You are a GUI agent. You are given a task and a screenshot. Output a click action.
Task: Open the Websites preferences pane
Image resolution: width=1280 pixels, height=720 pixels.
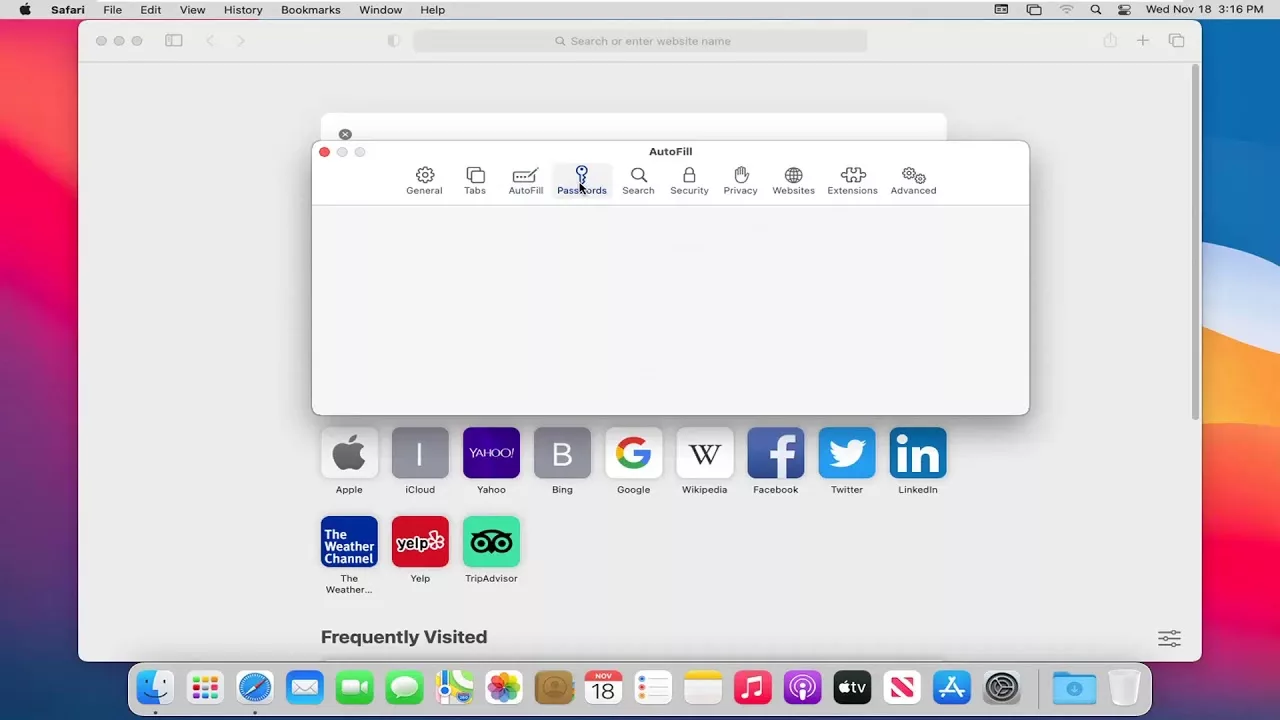(793, 178)
